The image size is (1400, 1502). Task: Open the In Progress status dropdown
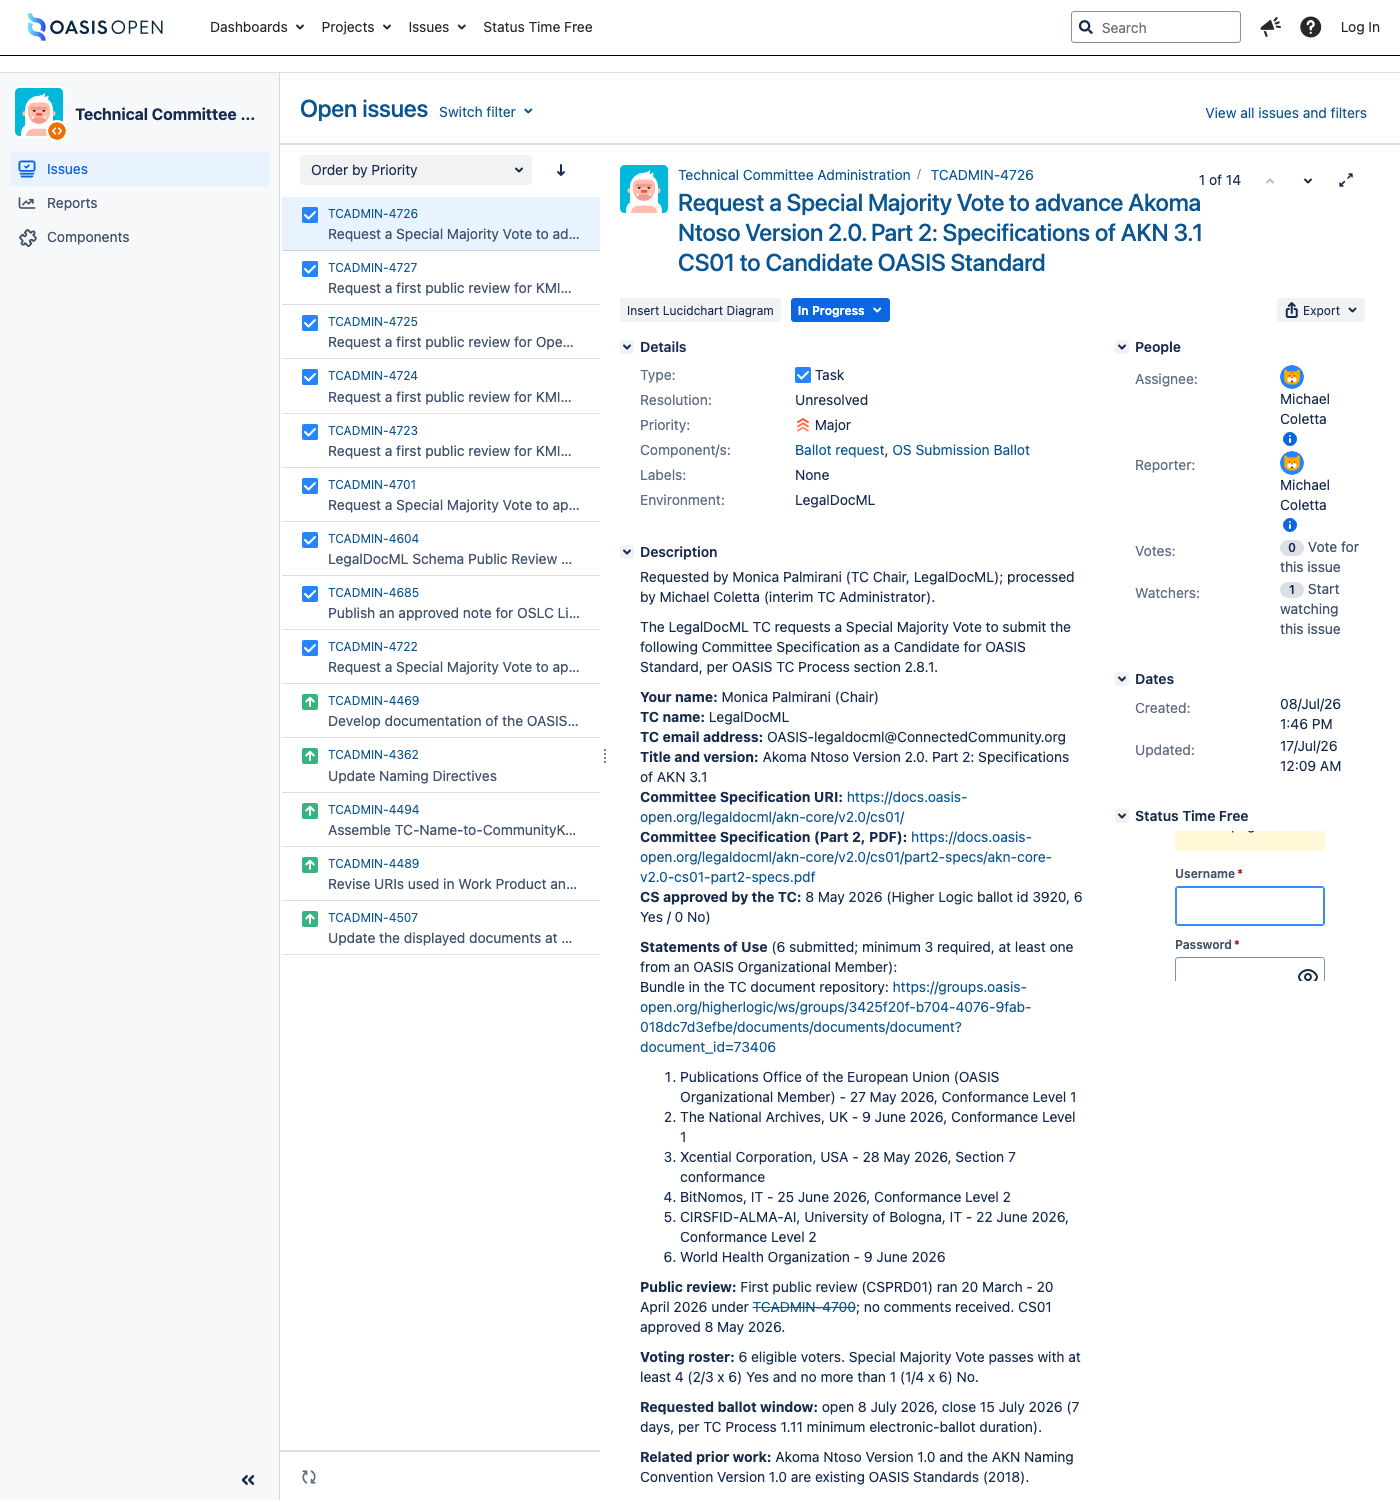840,311
